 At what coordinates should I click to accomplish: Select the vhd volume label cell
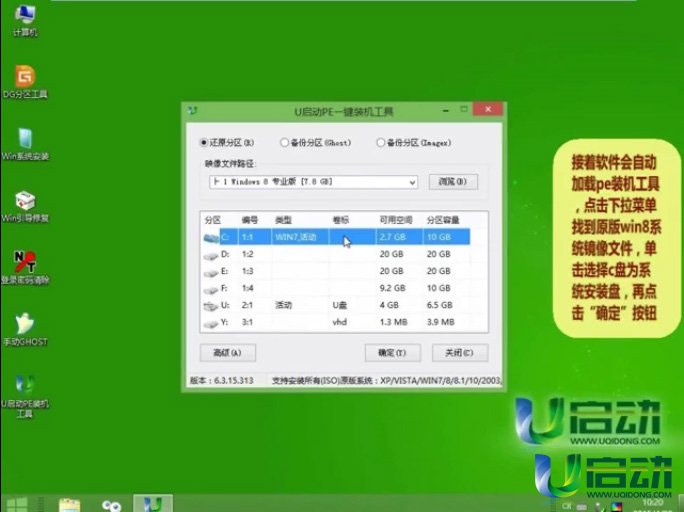[x=339, y=322]
